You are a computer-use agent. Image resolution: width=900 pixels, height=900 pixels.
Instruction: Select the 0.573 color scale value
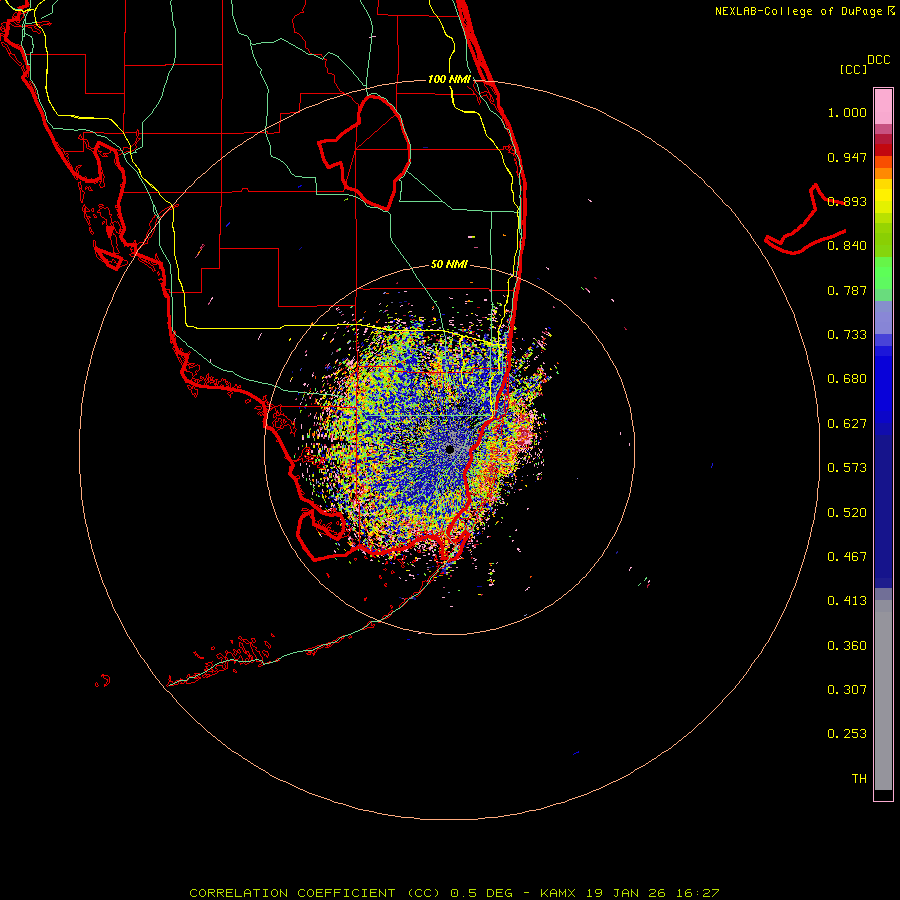click(847, 468)
